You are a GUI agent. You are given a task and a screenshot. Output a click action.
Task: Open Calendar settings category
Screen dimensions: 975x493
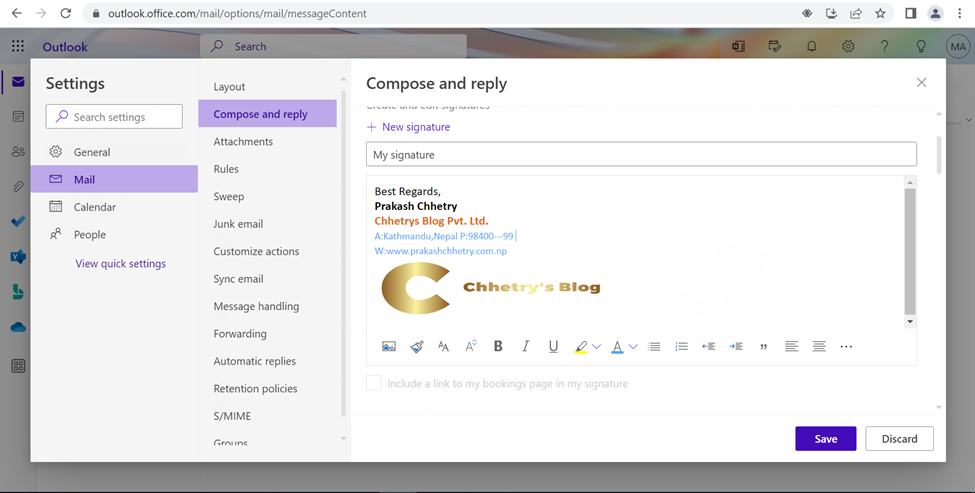[114, 206]
